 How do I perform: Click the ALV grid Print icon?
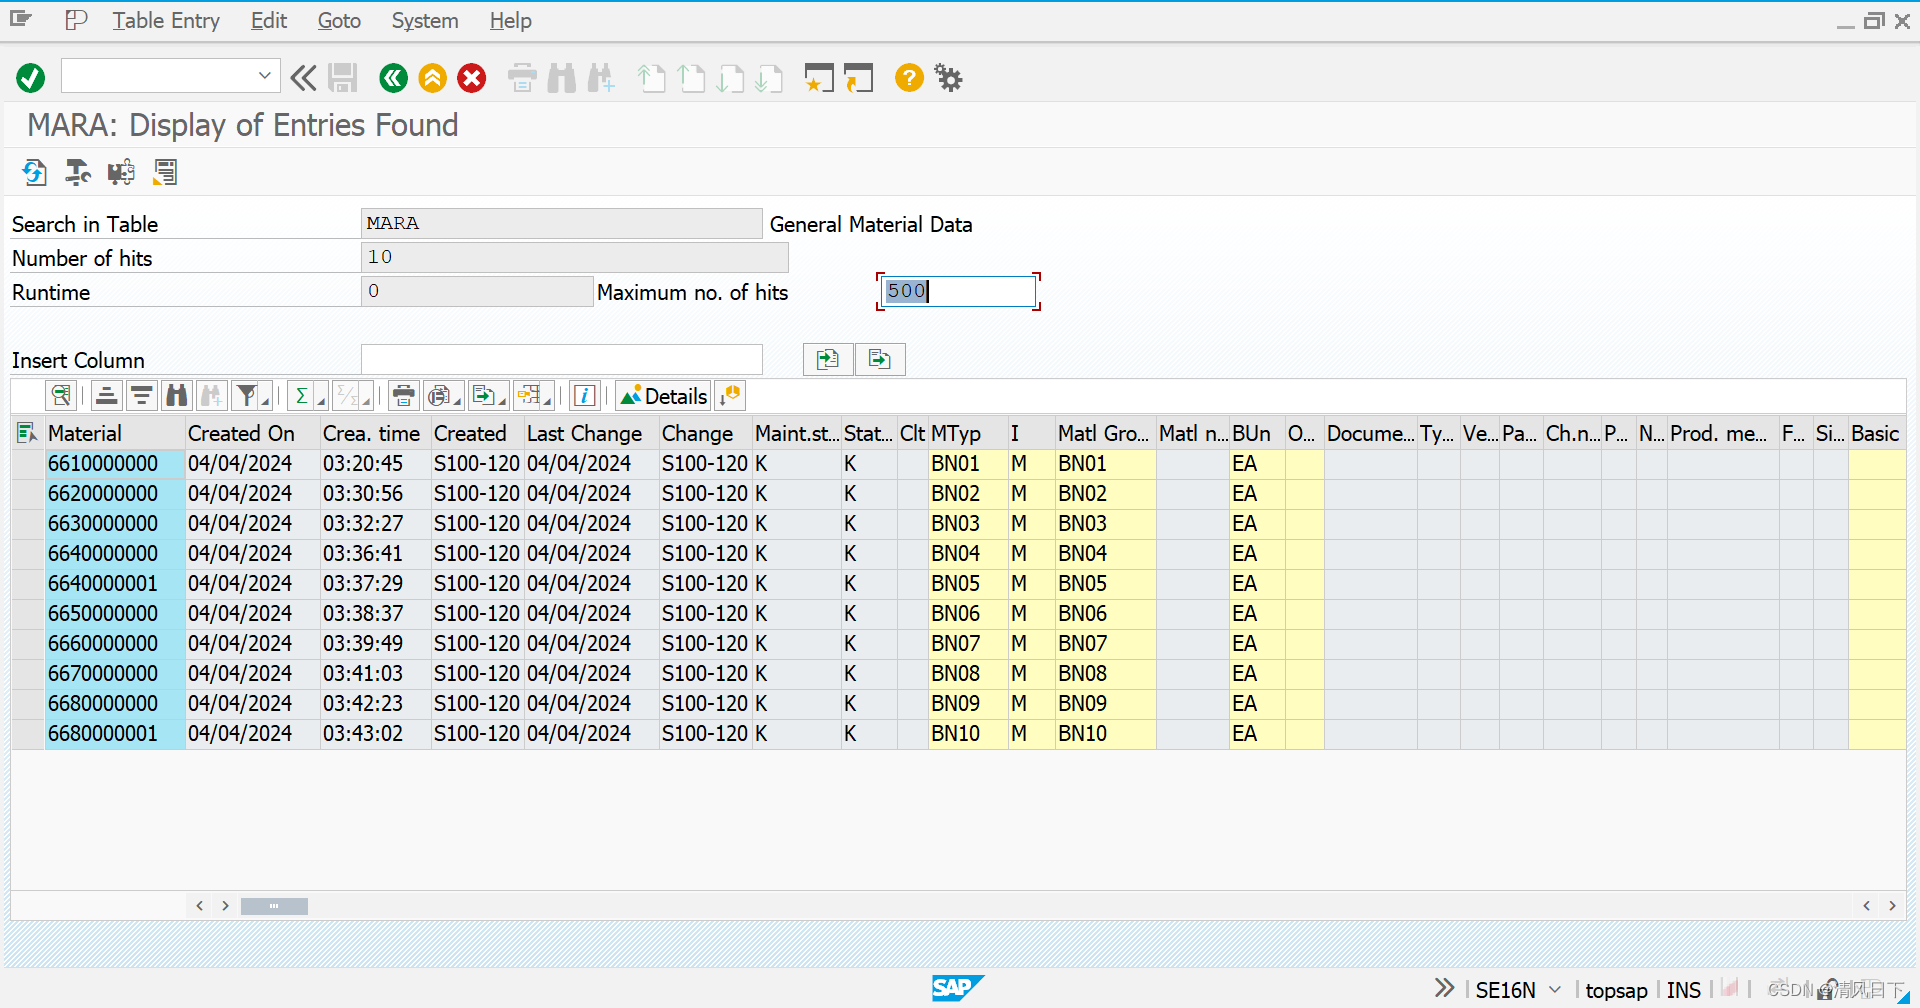click(403, 396)
